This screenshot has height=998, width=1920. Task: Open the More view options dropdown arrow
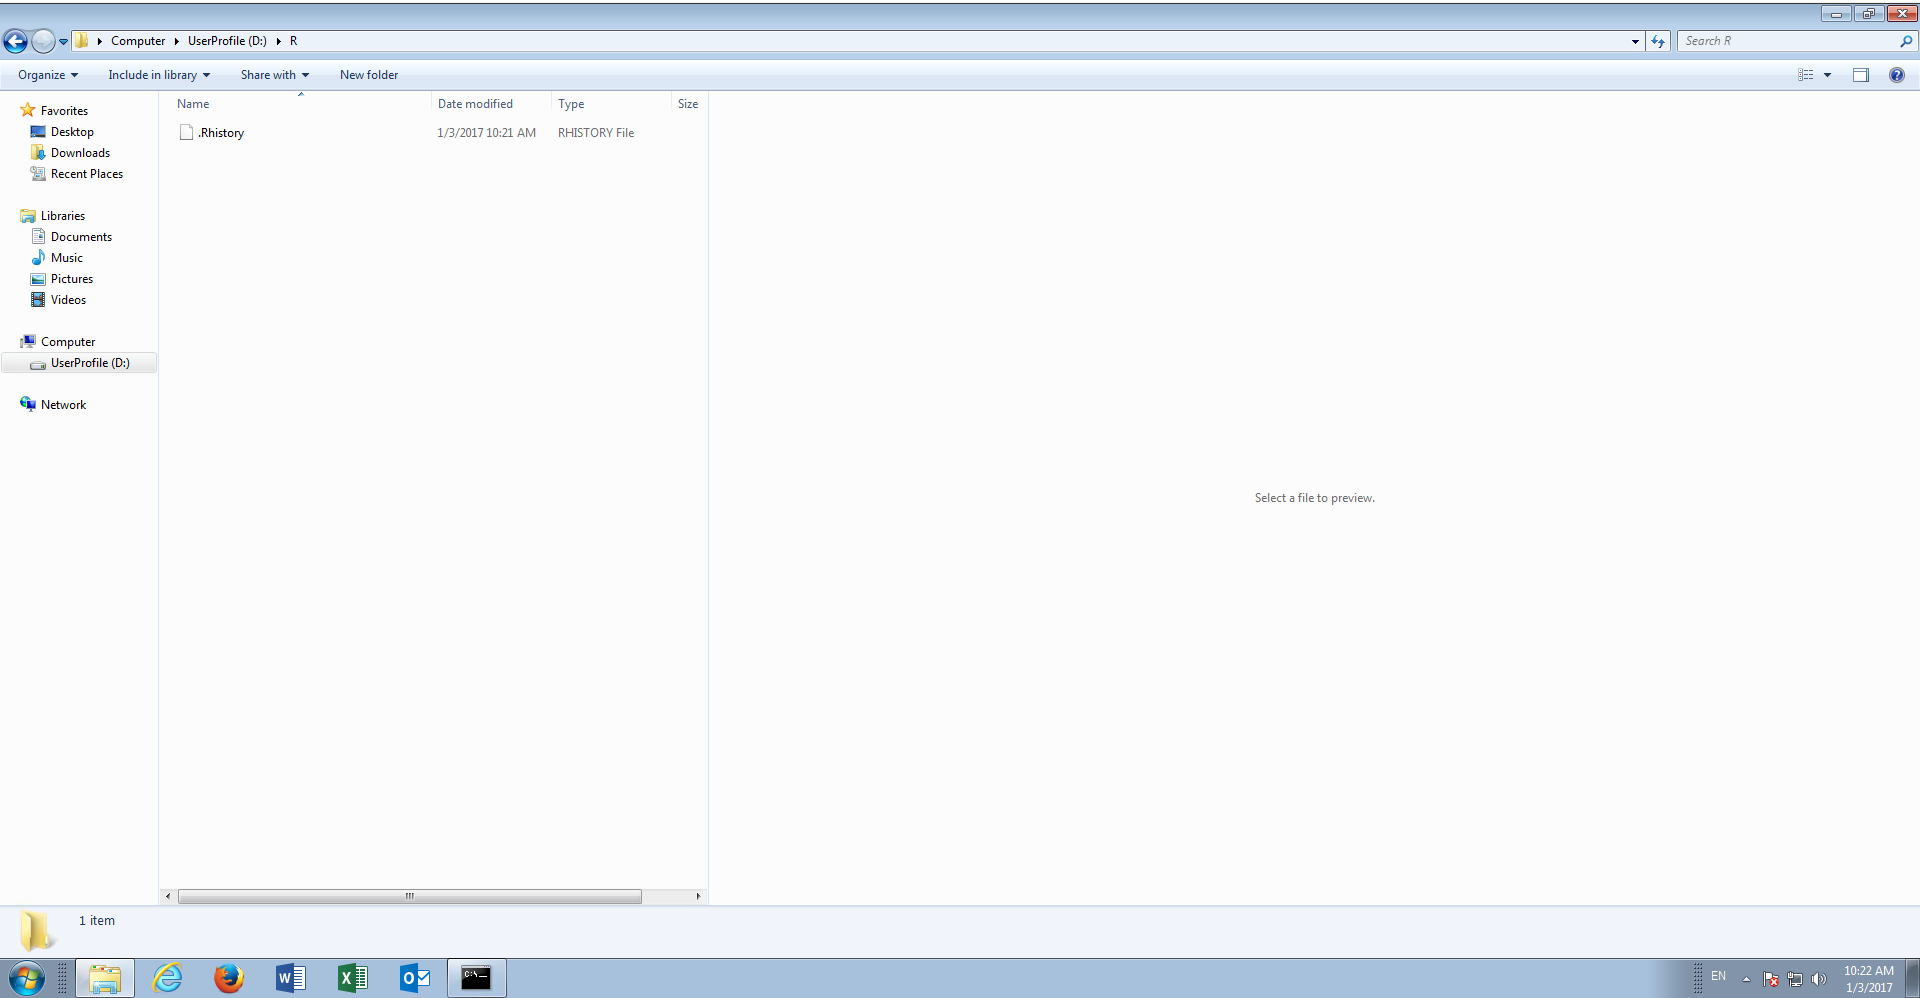(x=1827, y=75)
